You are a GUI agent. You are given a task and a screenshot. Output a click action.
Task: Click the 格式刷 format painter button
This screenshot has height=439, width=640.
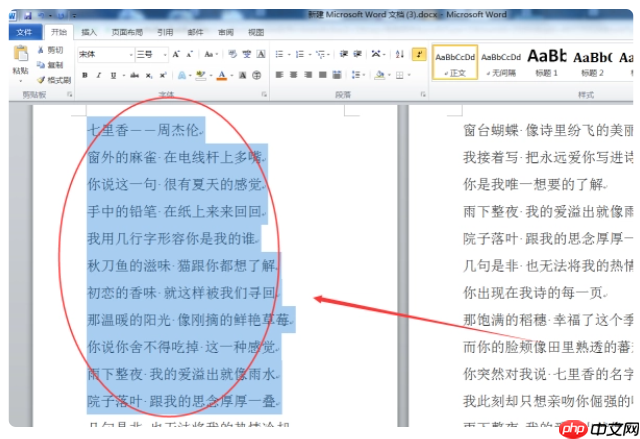click(x=54, y=80)
